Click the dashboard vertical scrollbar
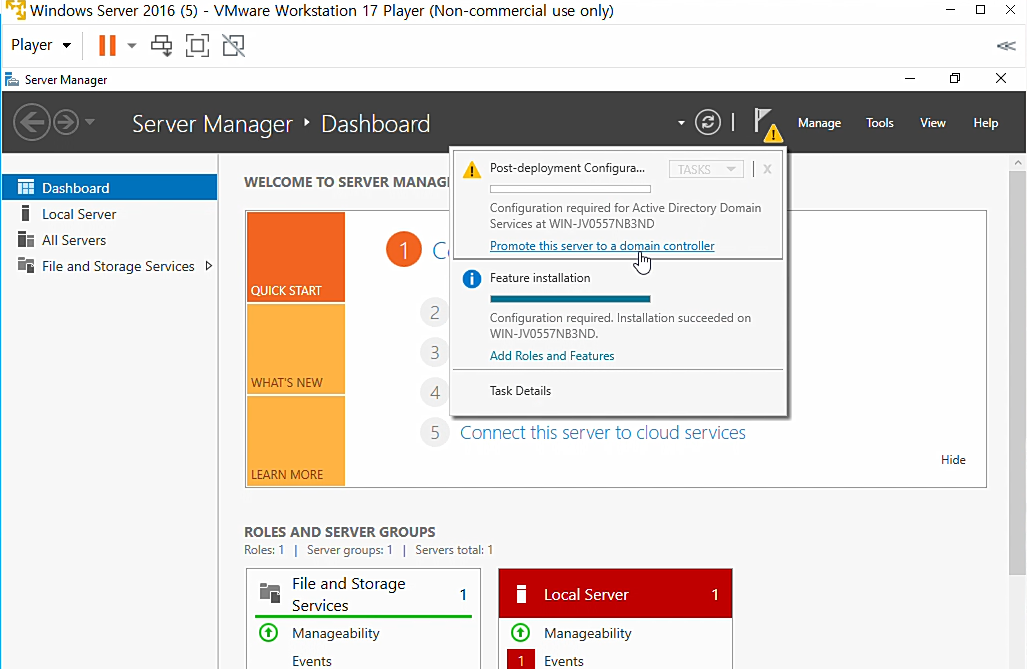The image size is (1027, 669). point(1017,373)
